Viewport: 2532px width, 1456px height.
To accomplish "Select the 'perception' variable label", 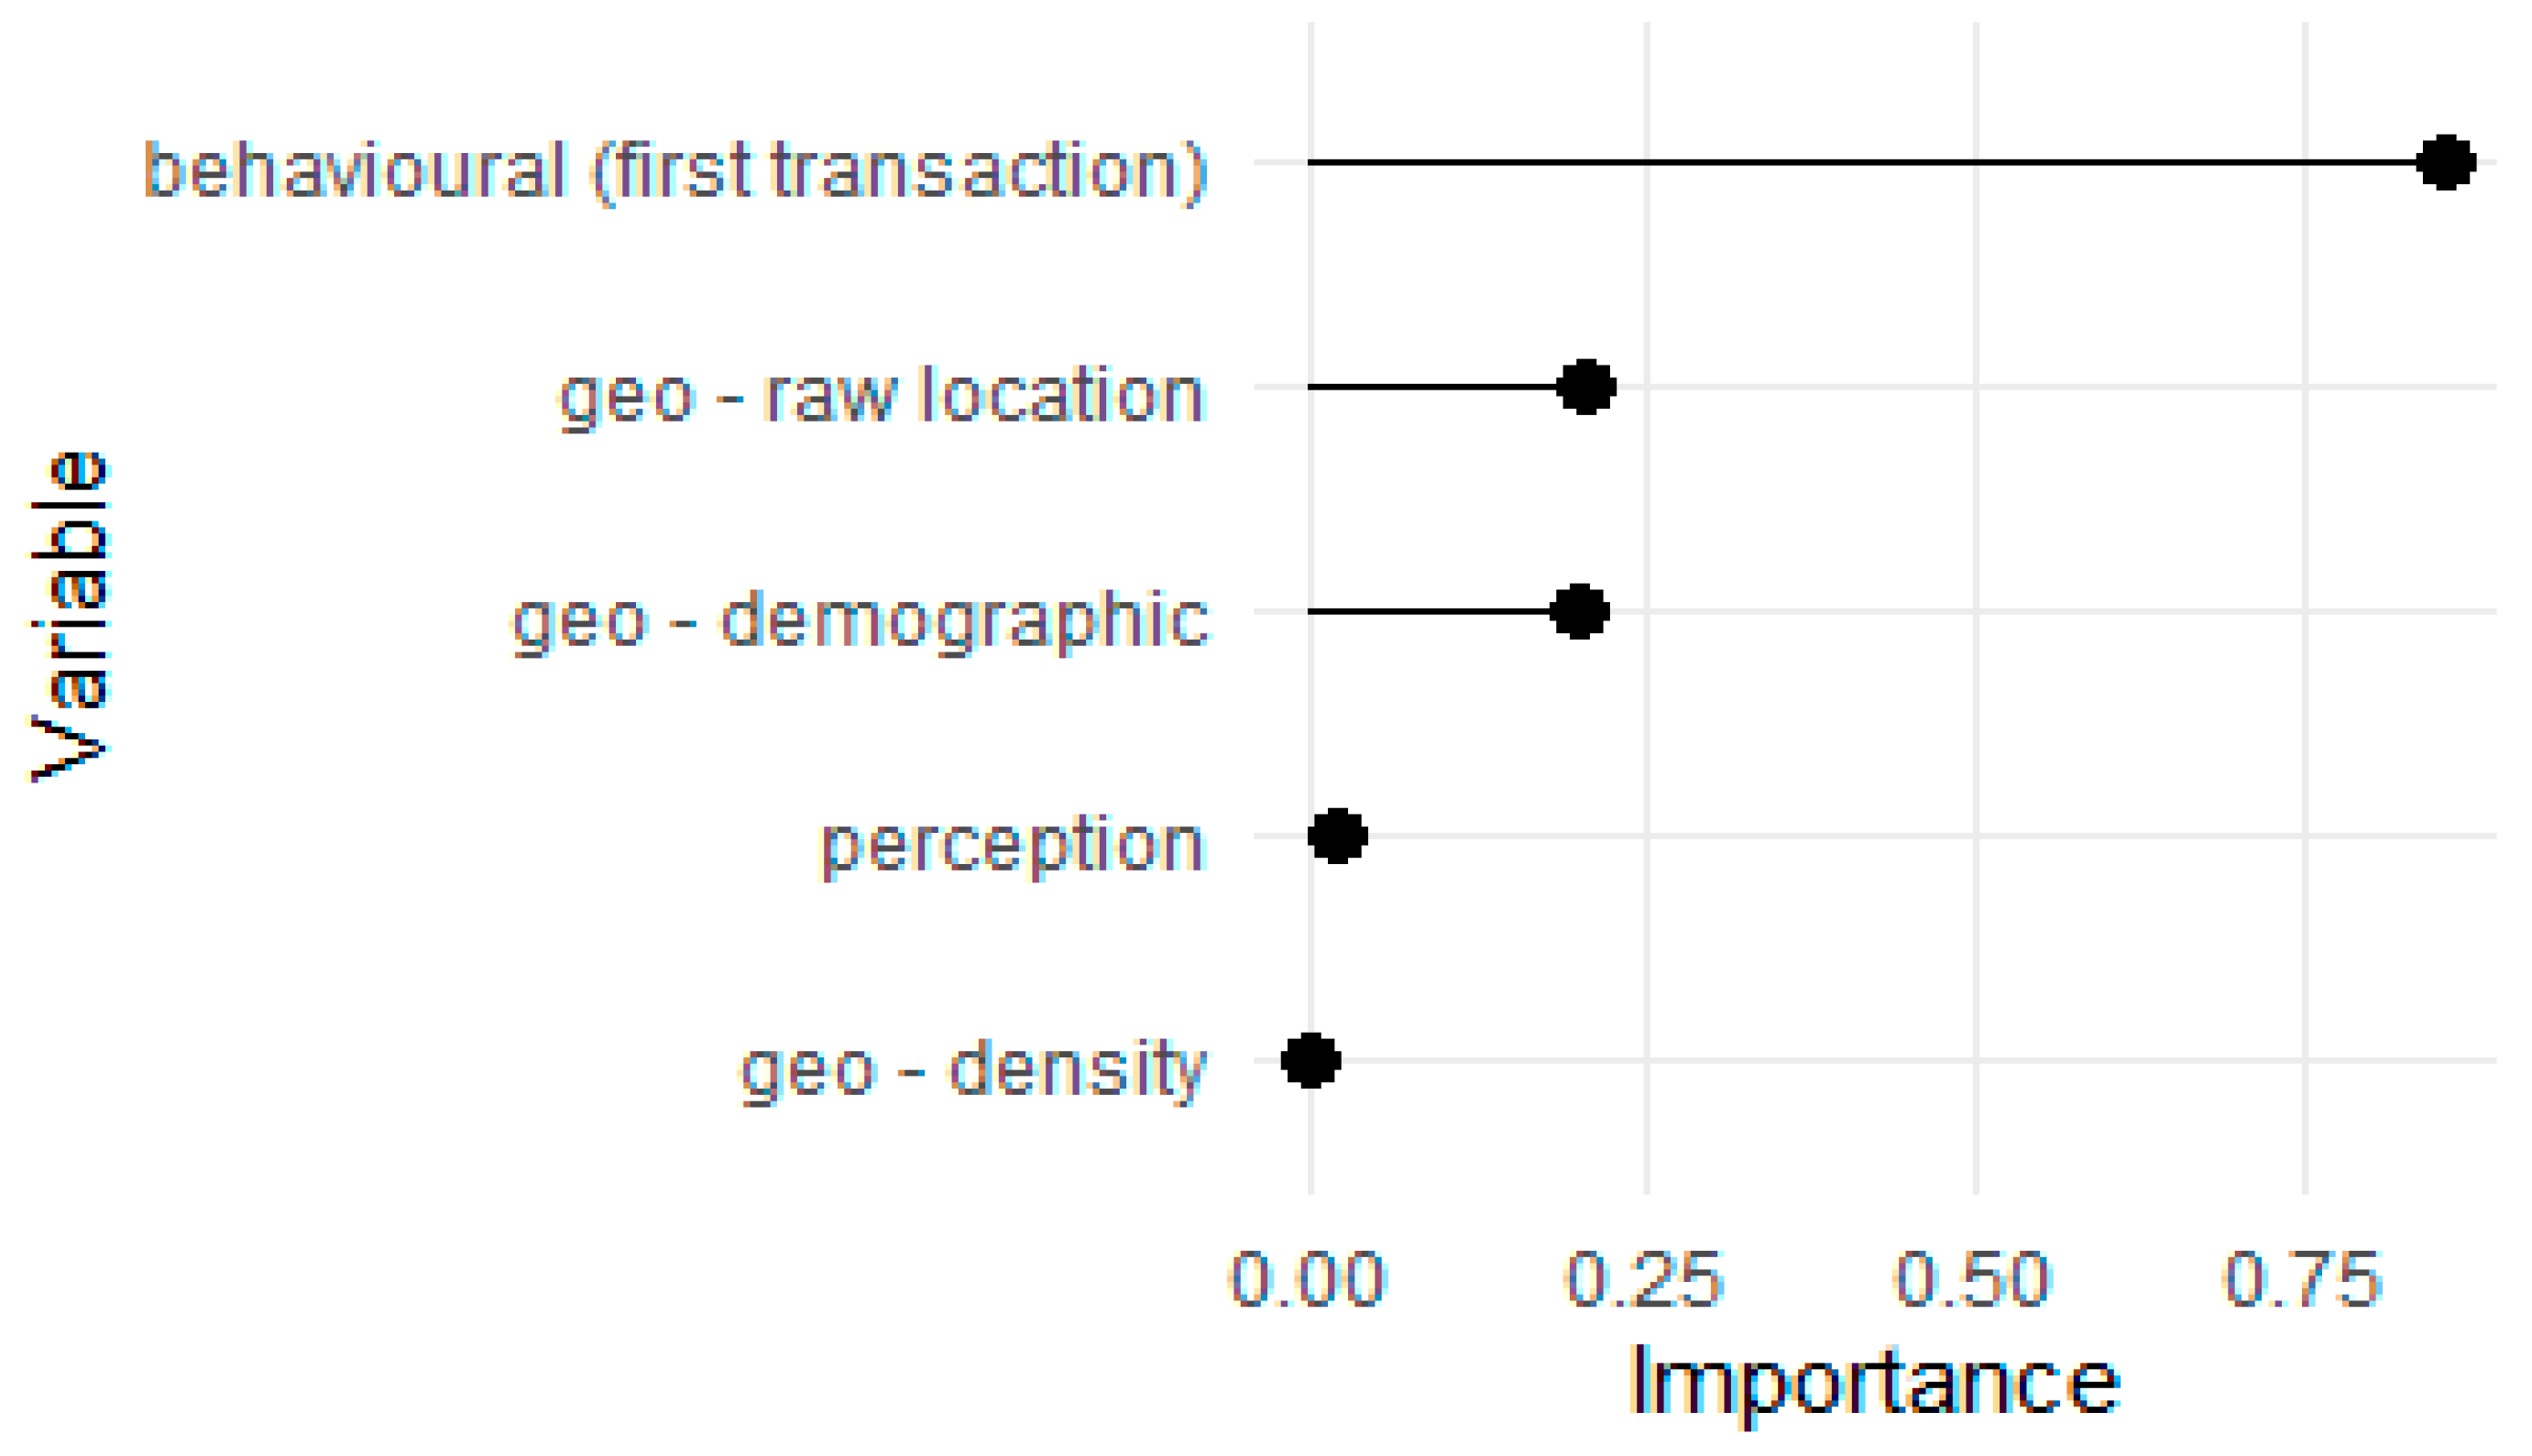I will pos(1012,845).
